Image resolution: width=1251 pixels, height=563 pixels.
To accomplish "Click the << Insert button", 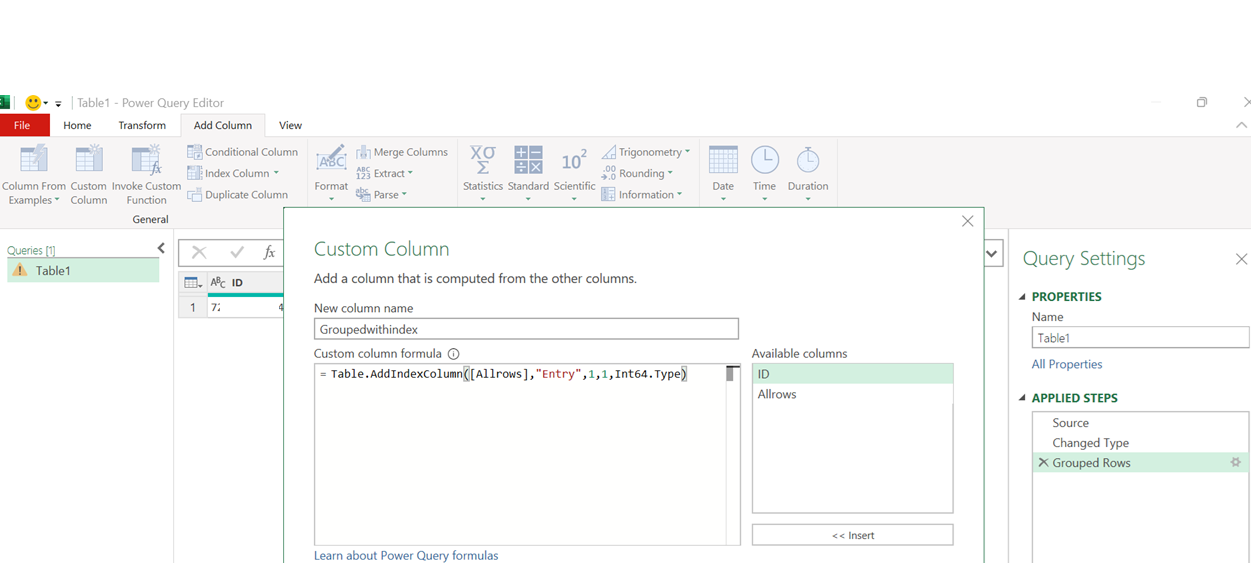I will pyautogui.click(x=852, y=535).
